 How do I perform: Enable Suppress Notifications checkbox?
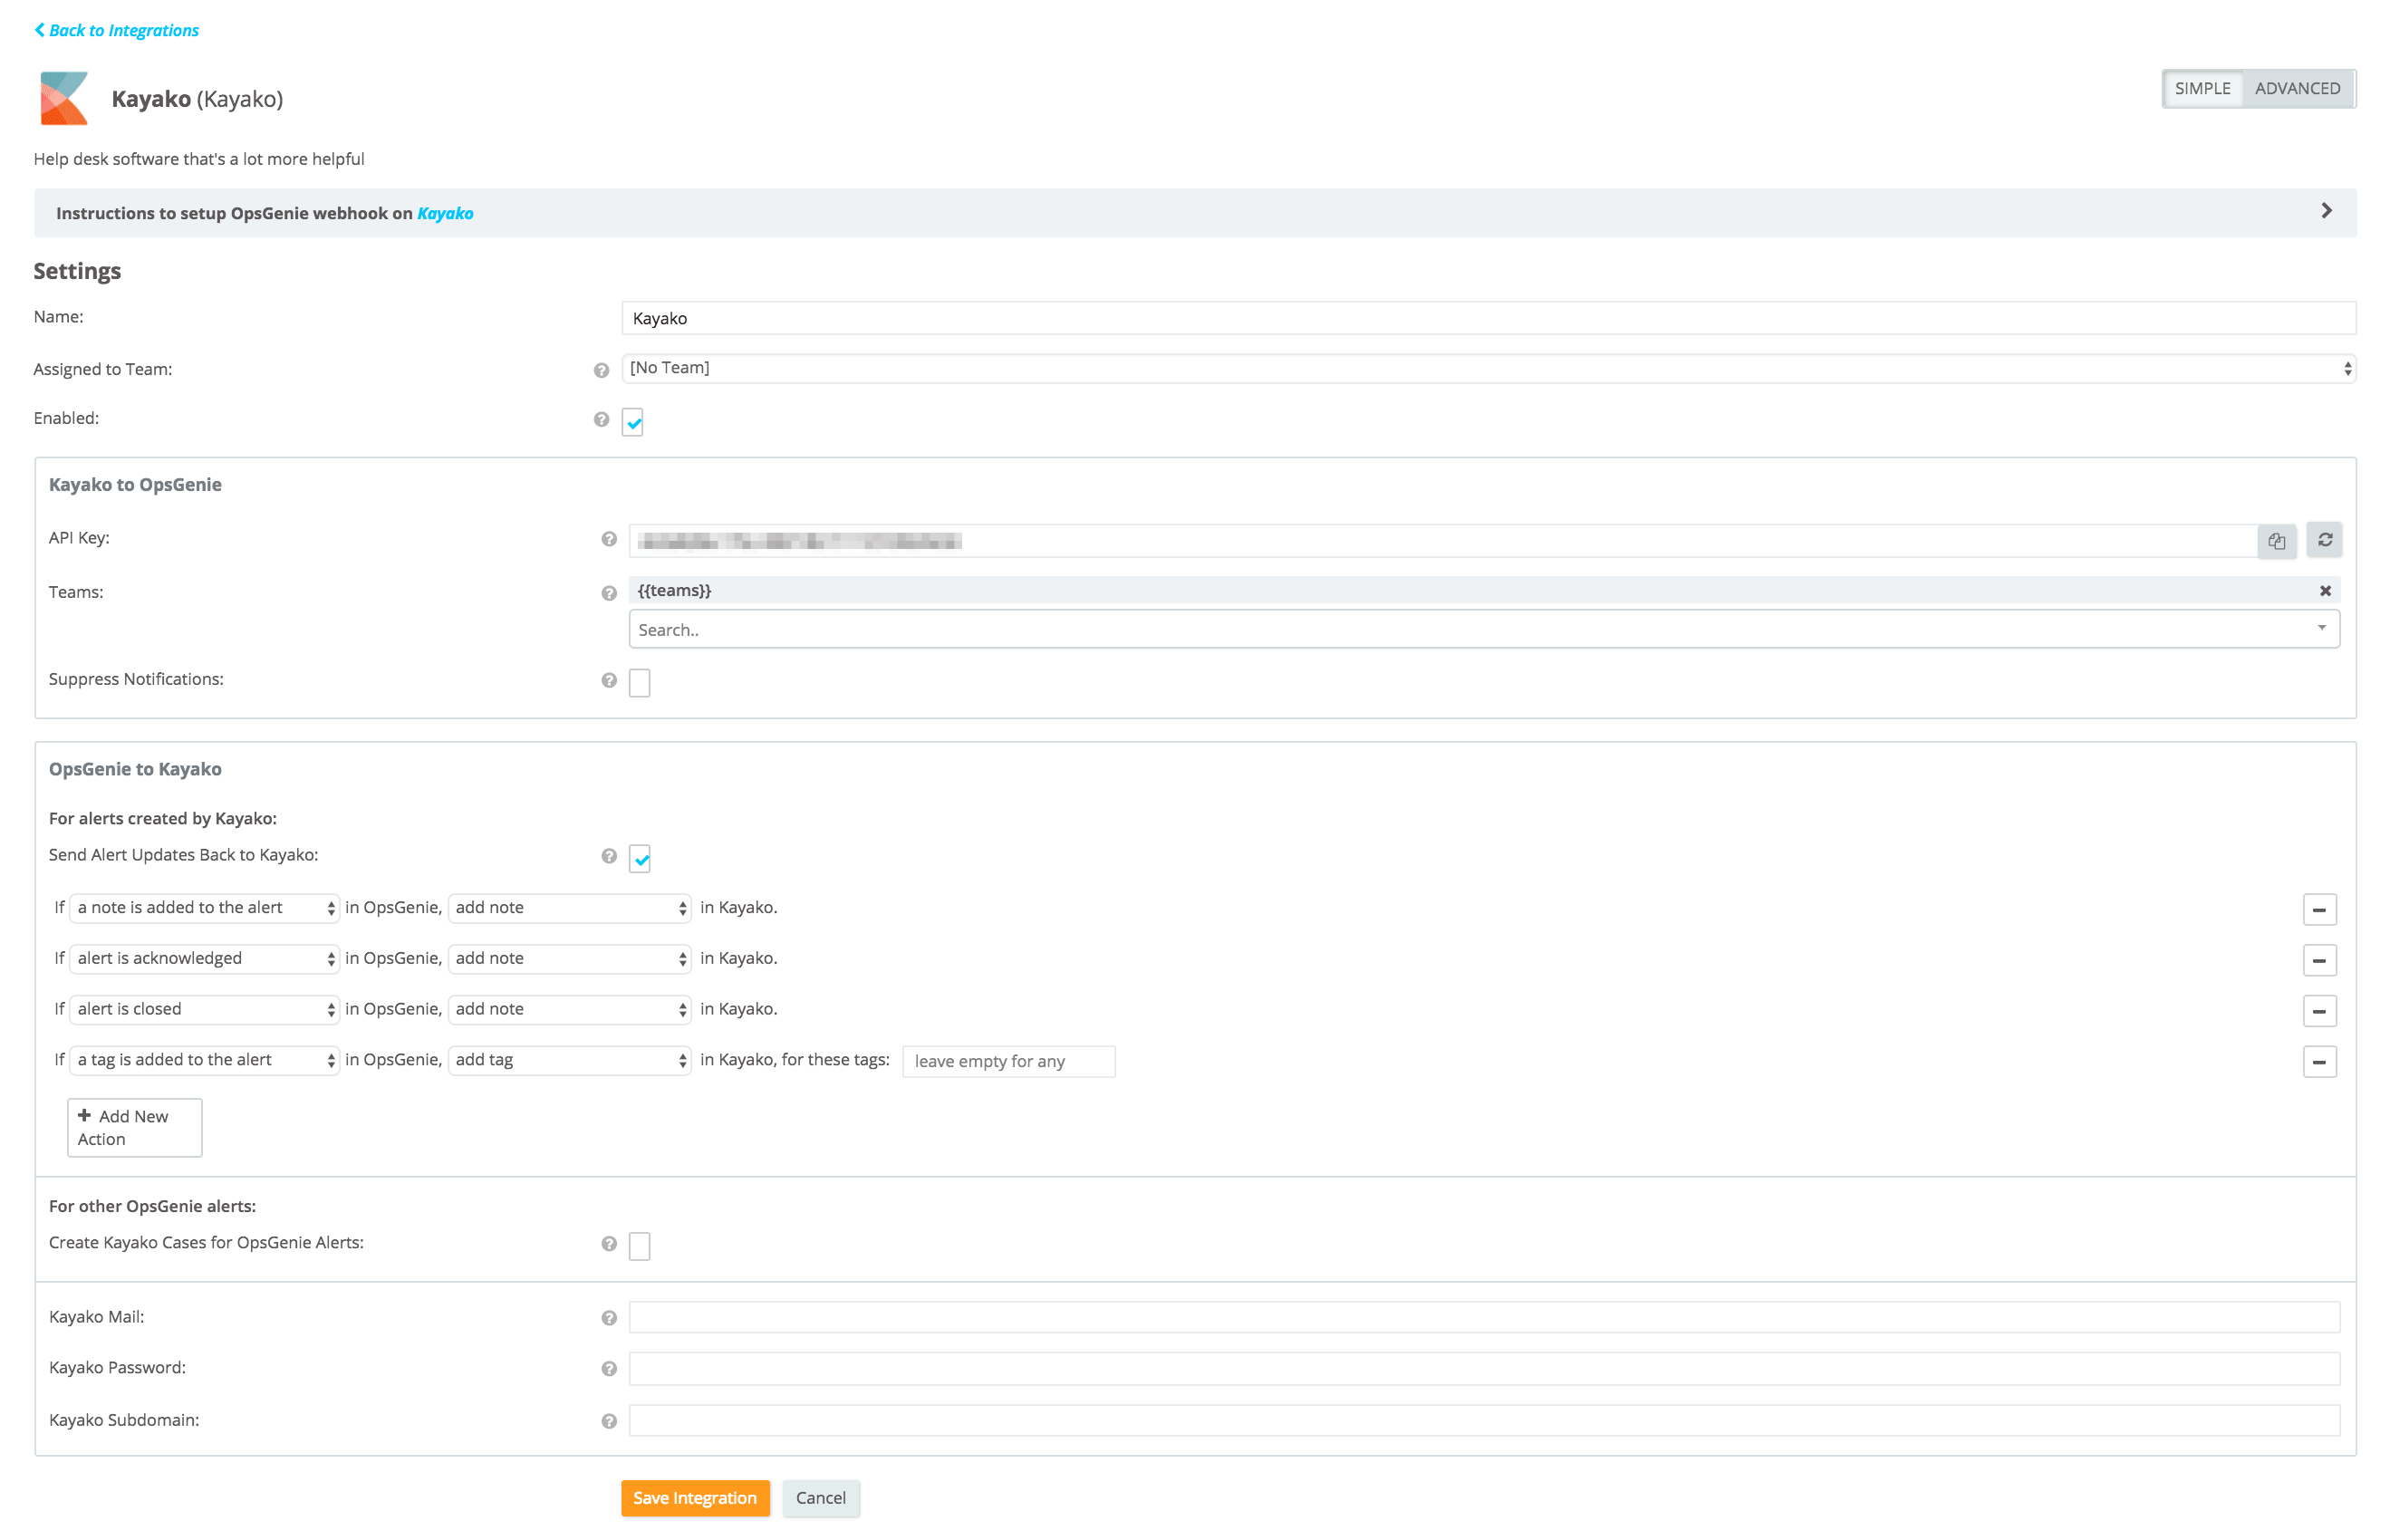(640, 683)
